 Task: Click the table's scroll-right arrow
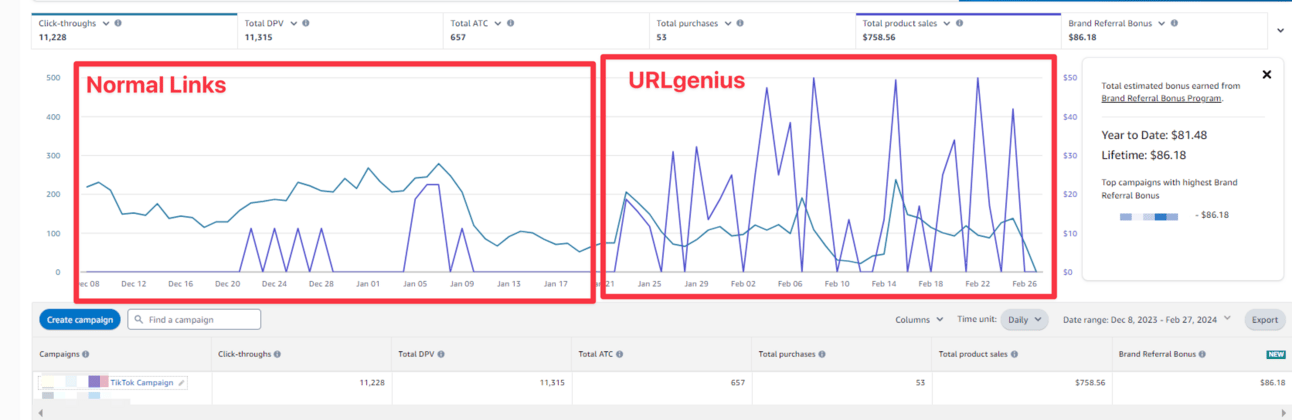point(1286,412)
